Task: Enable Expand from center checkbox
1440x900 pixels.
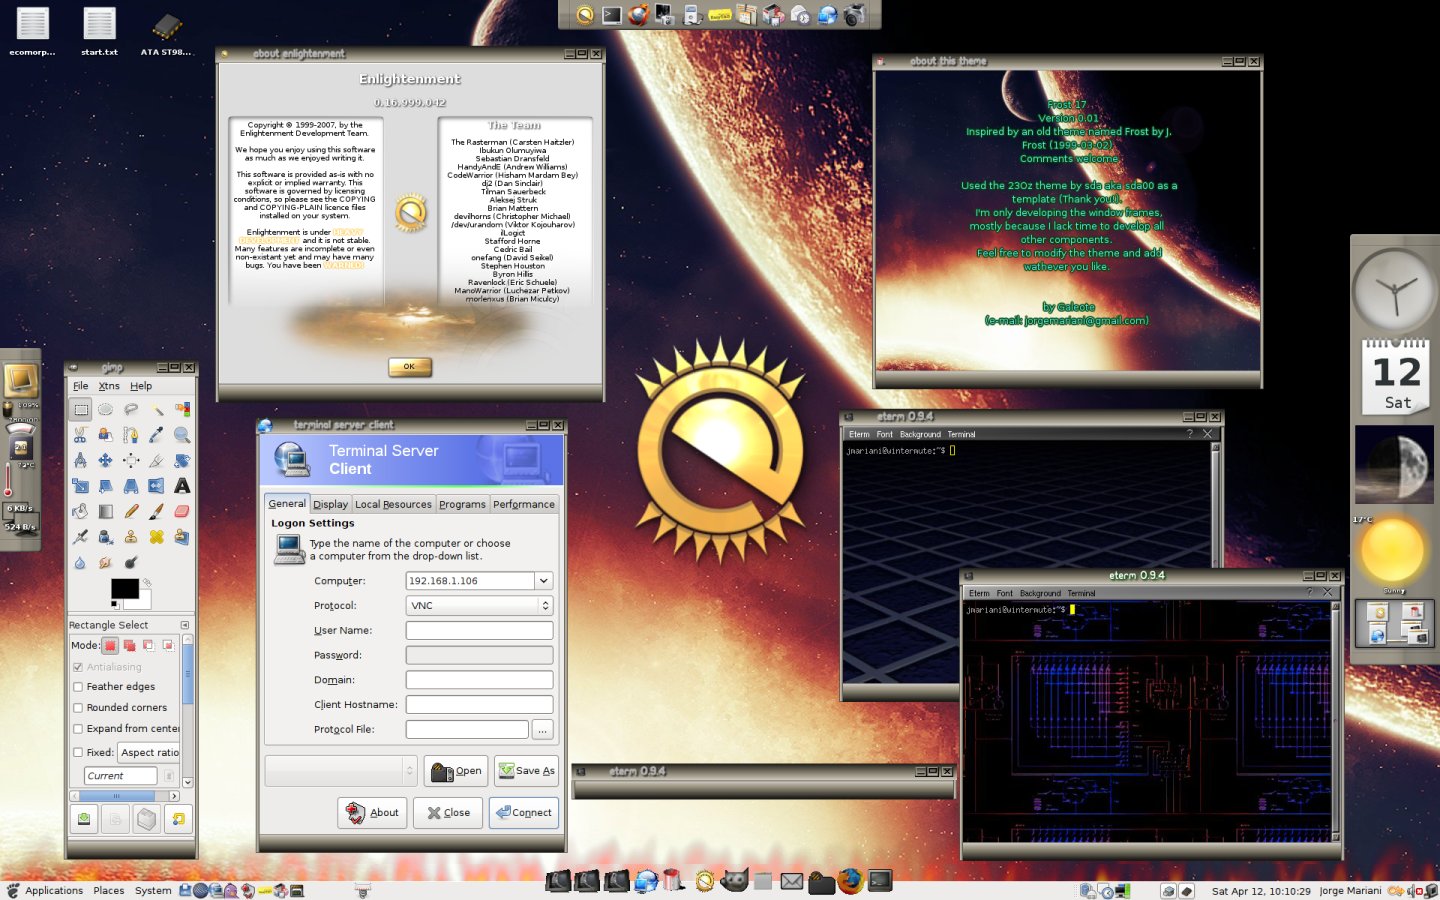Action: [x=78, y=729]
